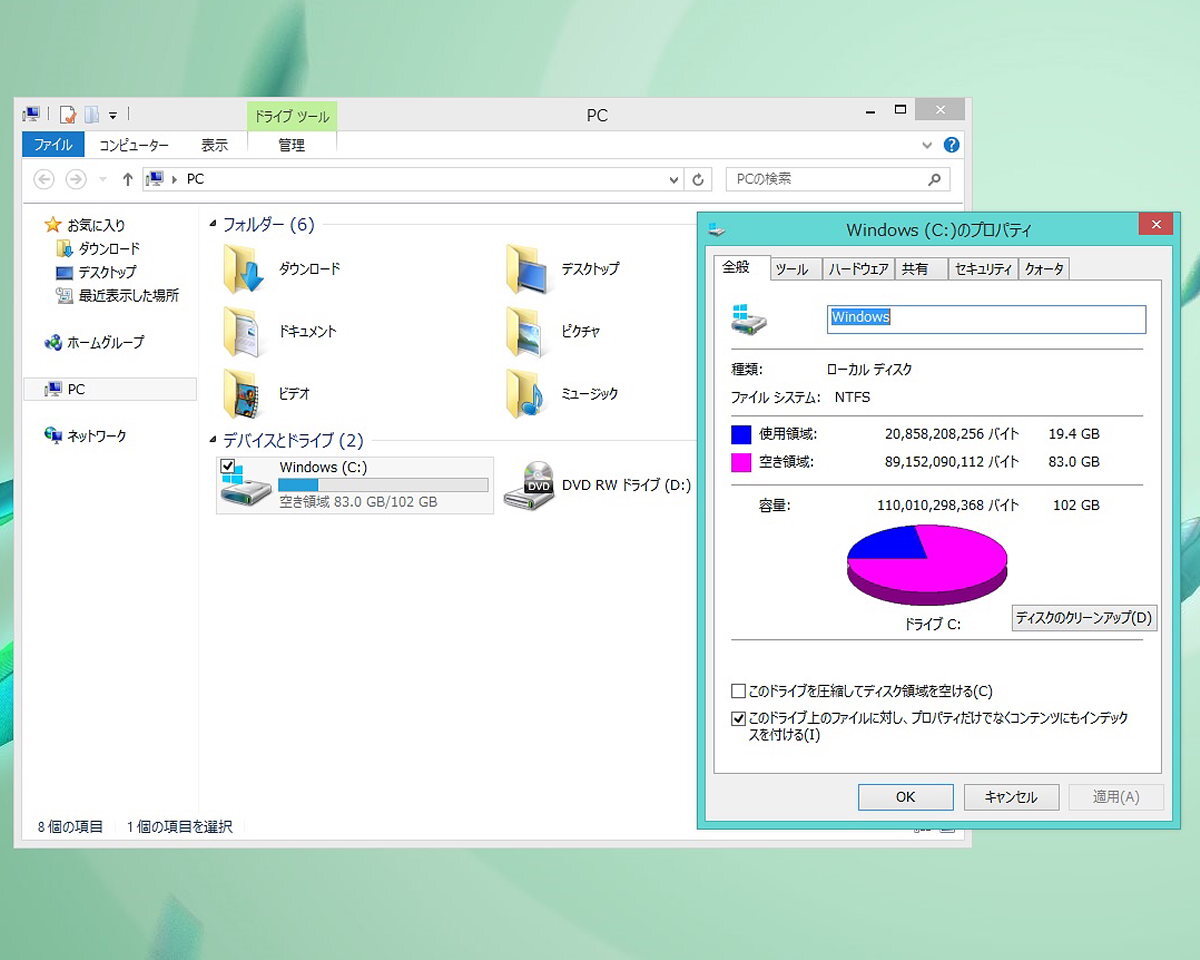Uncheck the Windows (C:) item checkbox
The image size is (1200, 960).
click(227, 467)
